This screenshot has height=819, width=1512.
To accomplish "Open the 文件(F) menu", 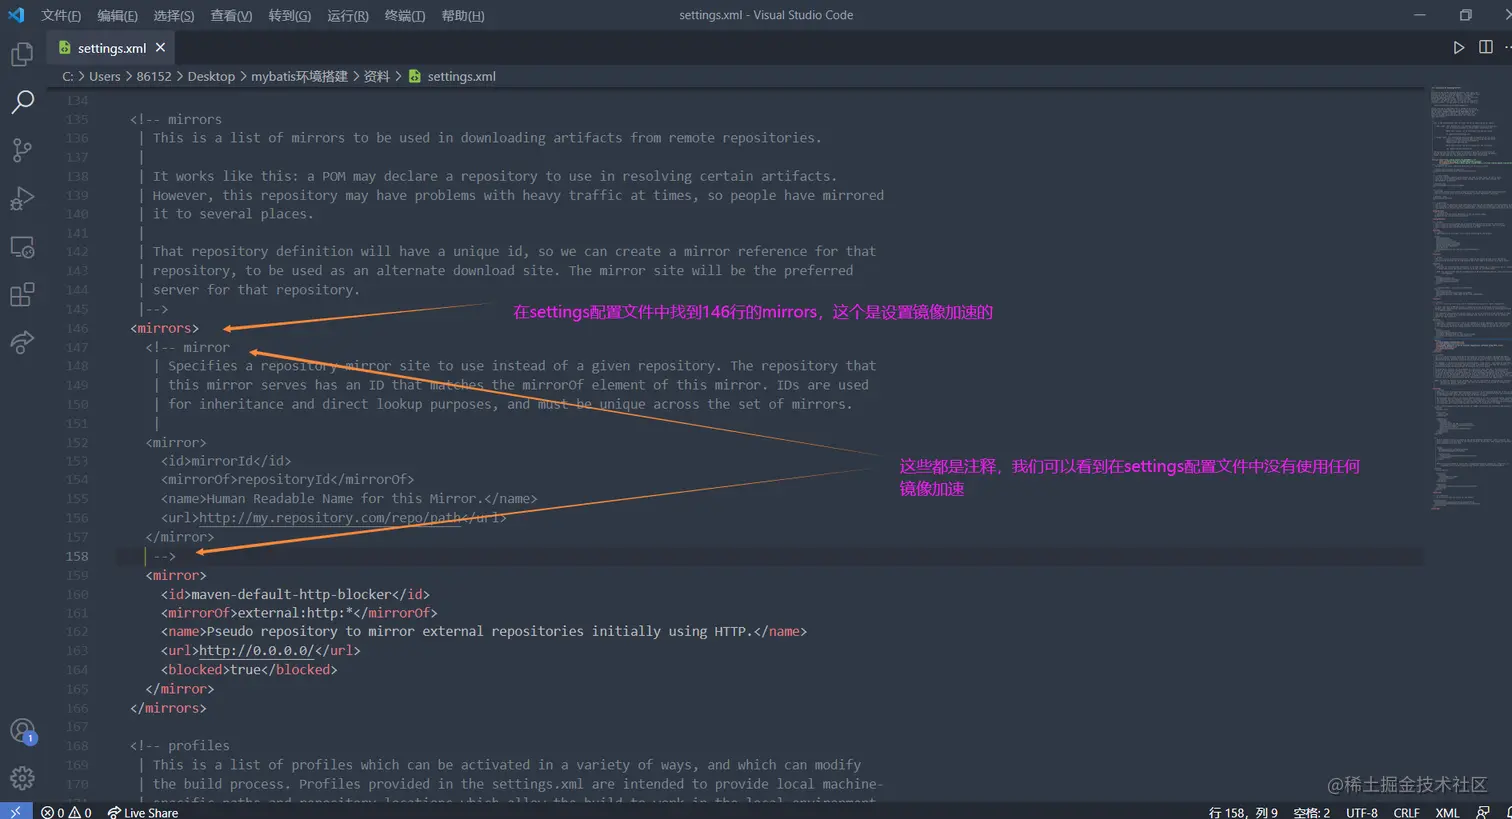I will [x=61, y=15].
